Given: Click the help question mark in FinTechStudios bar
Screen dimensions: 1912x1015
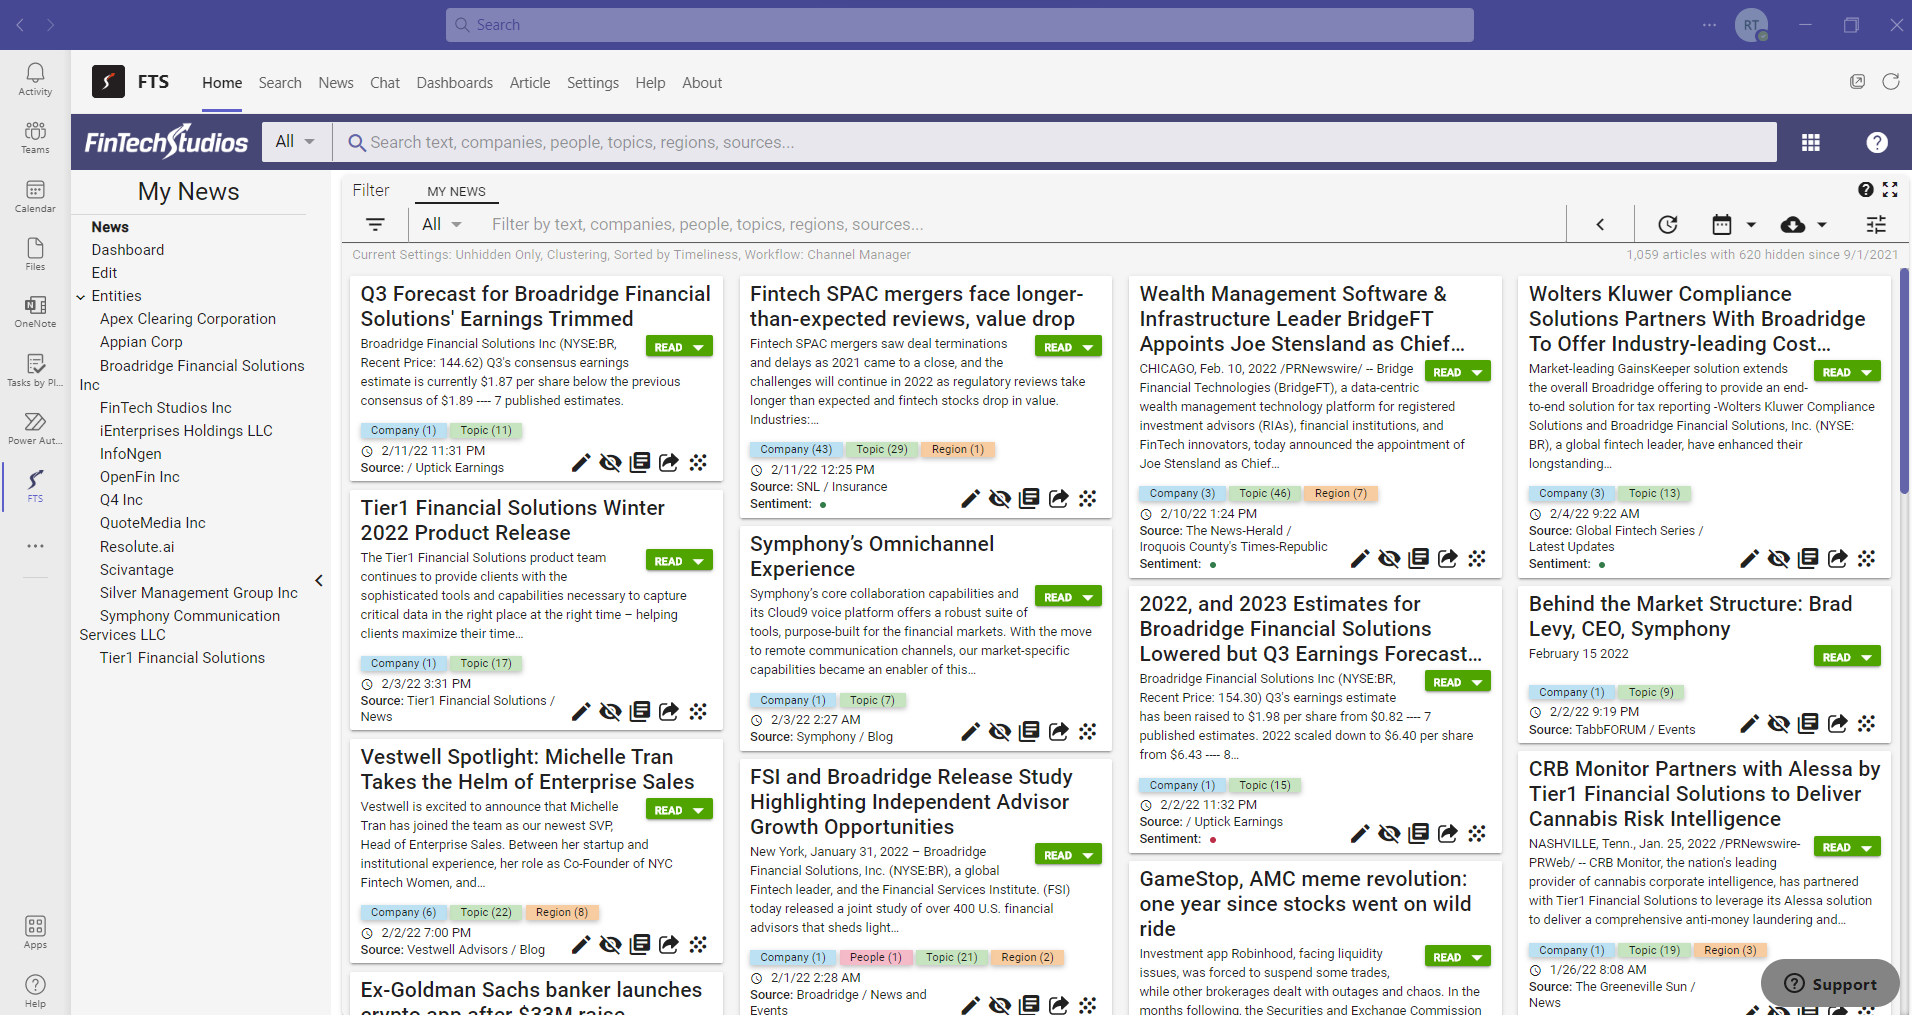Looking at the screenshot, I should pyautogui.click(x=1877, y=142).
